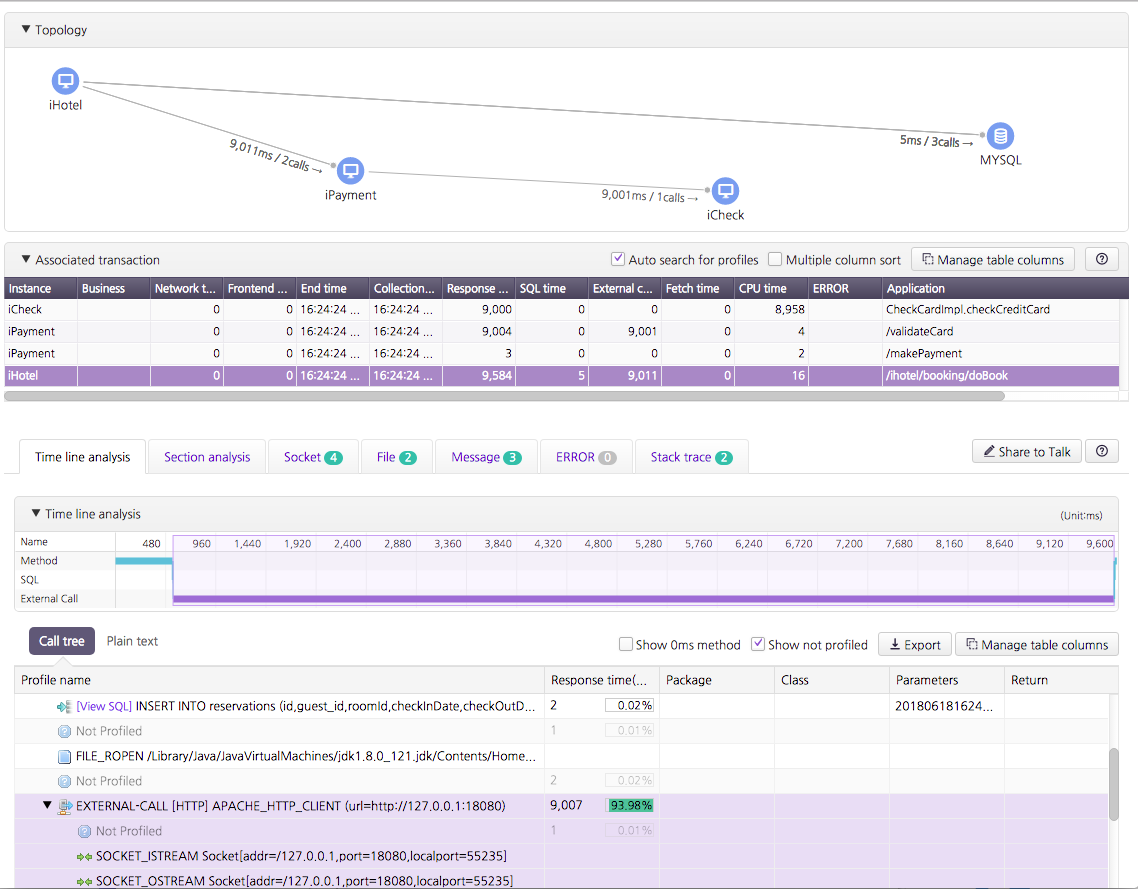The image size is (1138, 889).
Task: Select the MYSQL database node icon
Action: point(1000,136)
